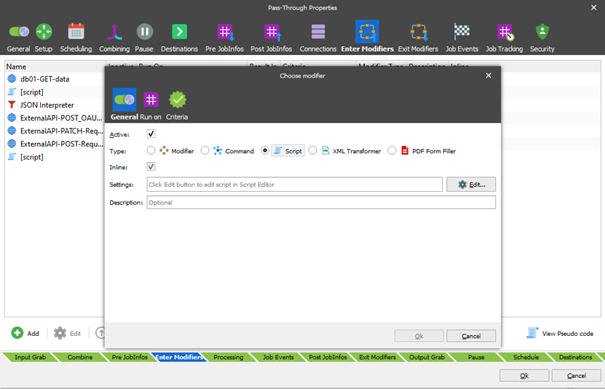Click the Description optional field
This screenshot has width=605, height=389.
pyautogui.click(x=321, y=202)
